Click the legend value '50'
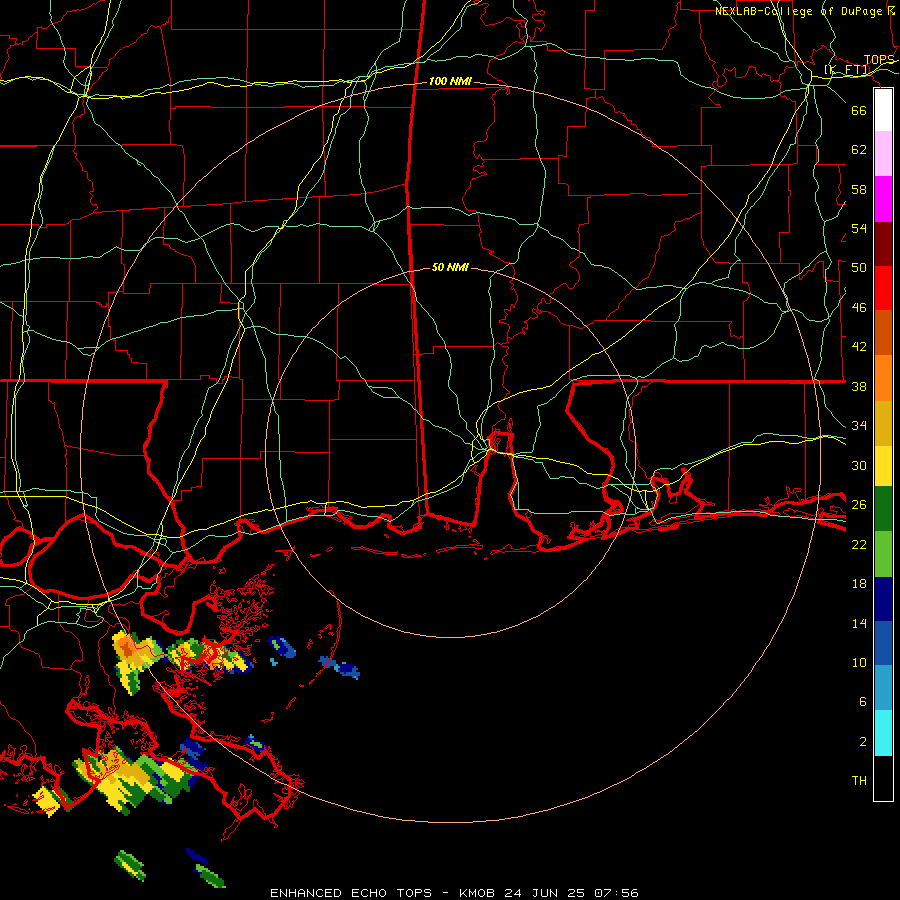900x900 pixels. click(x=859, y=268)
